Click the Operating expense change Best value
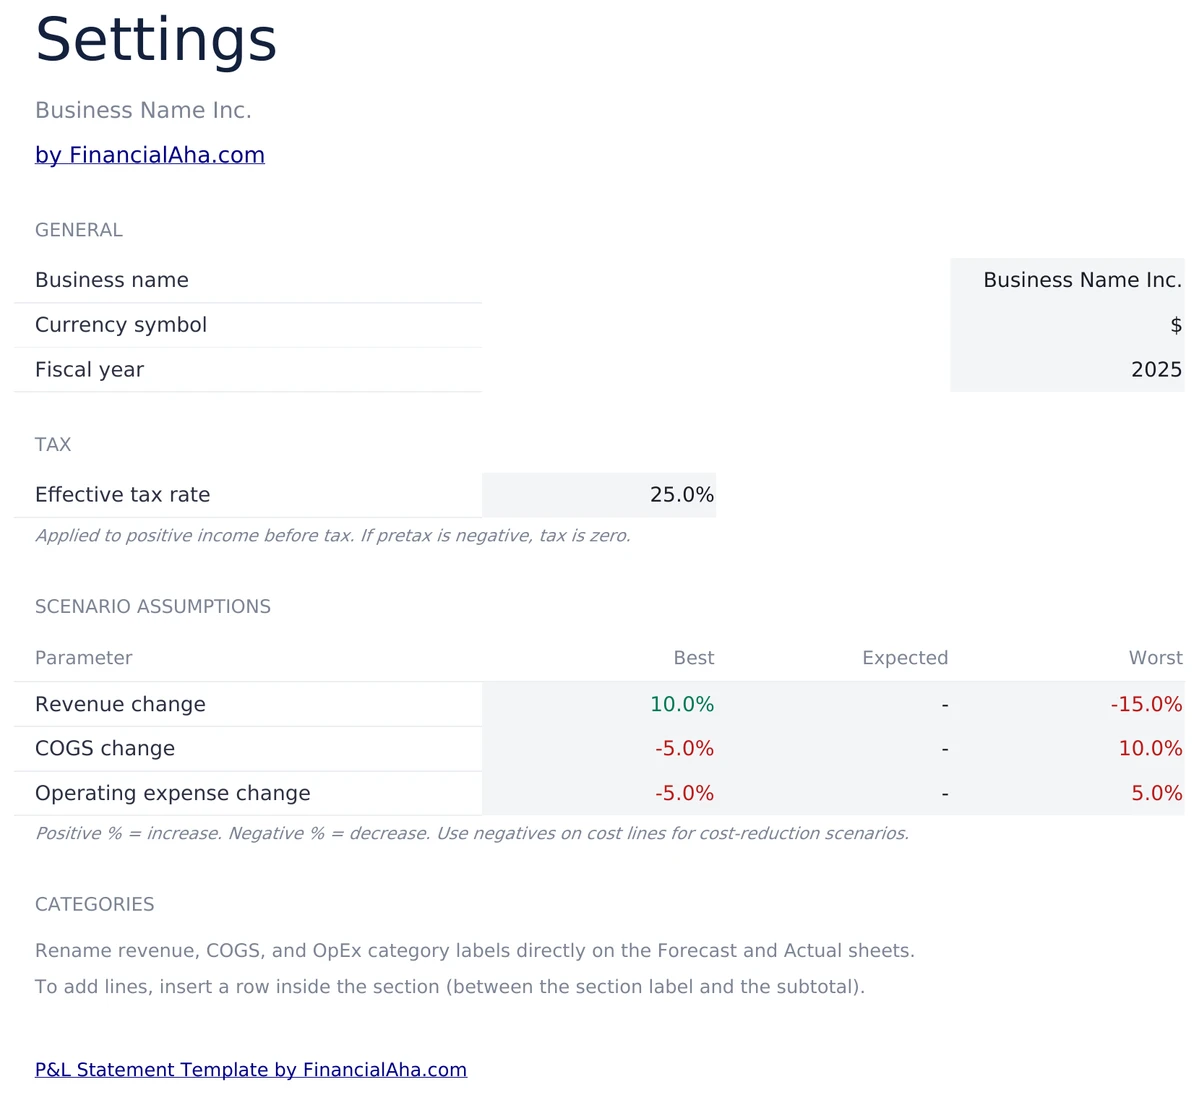The width and height of the screenshot is (1200, 1095). 685,793
